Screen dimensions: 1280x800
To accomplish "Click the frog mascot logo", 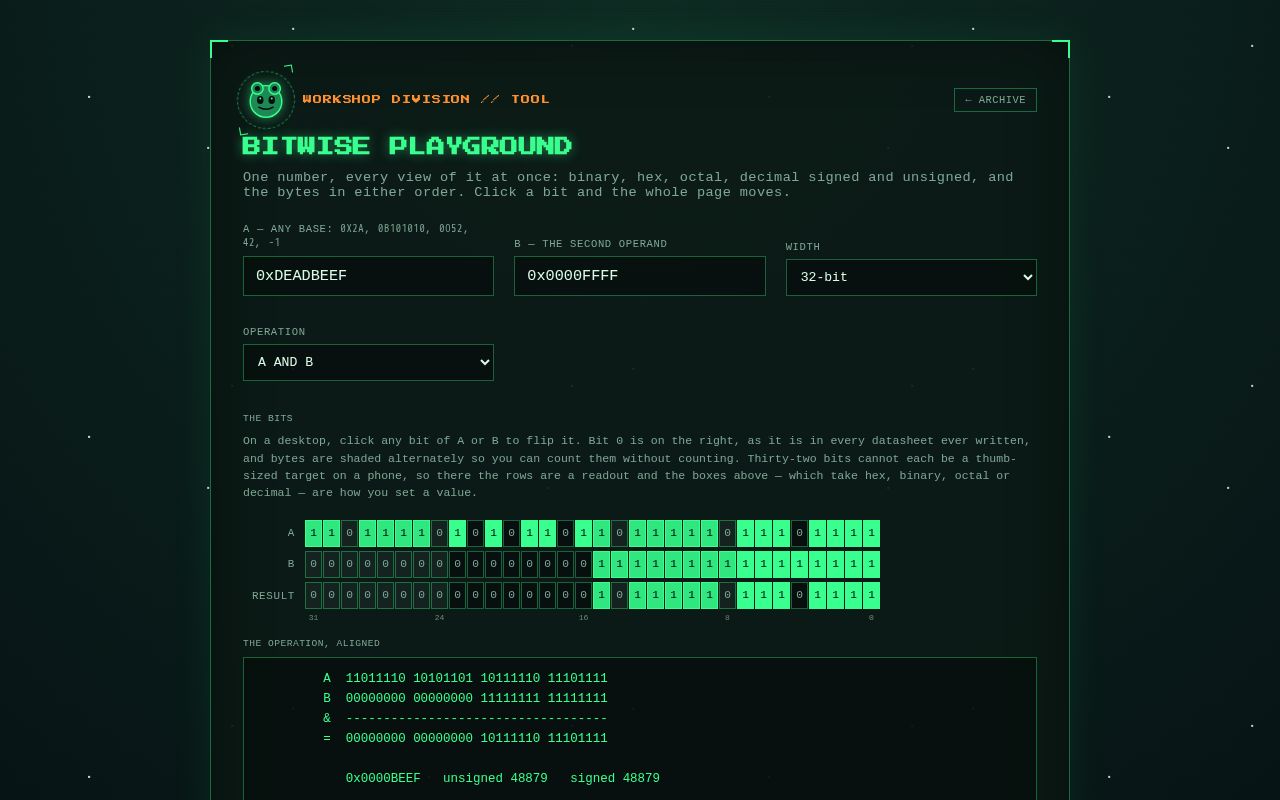I will point(266,100).
